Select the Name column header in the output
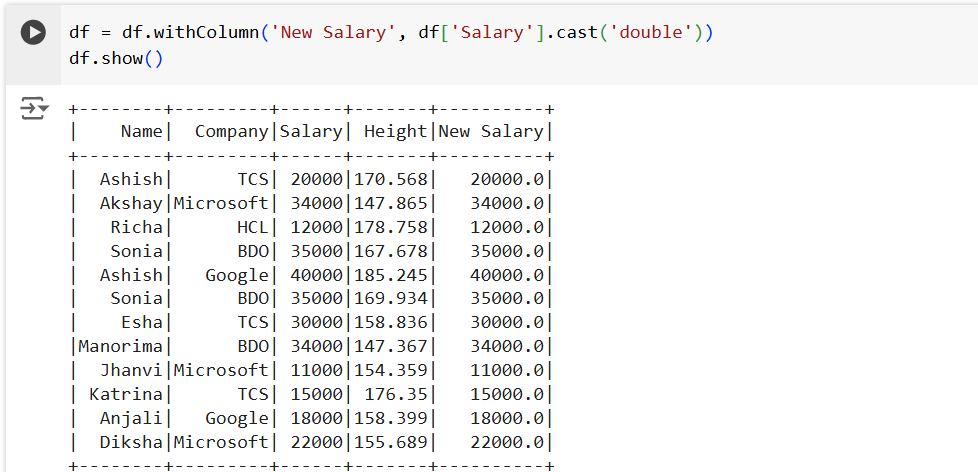Screen dimensions: 978x472 point(141,131)
